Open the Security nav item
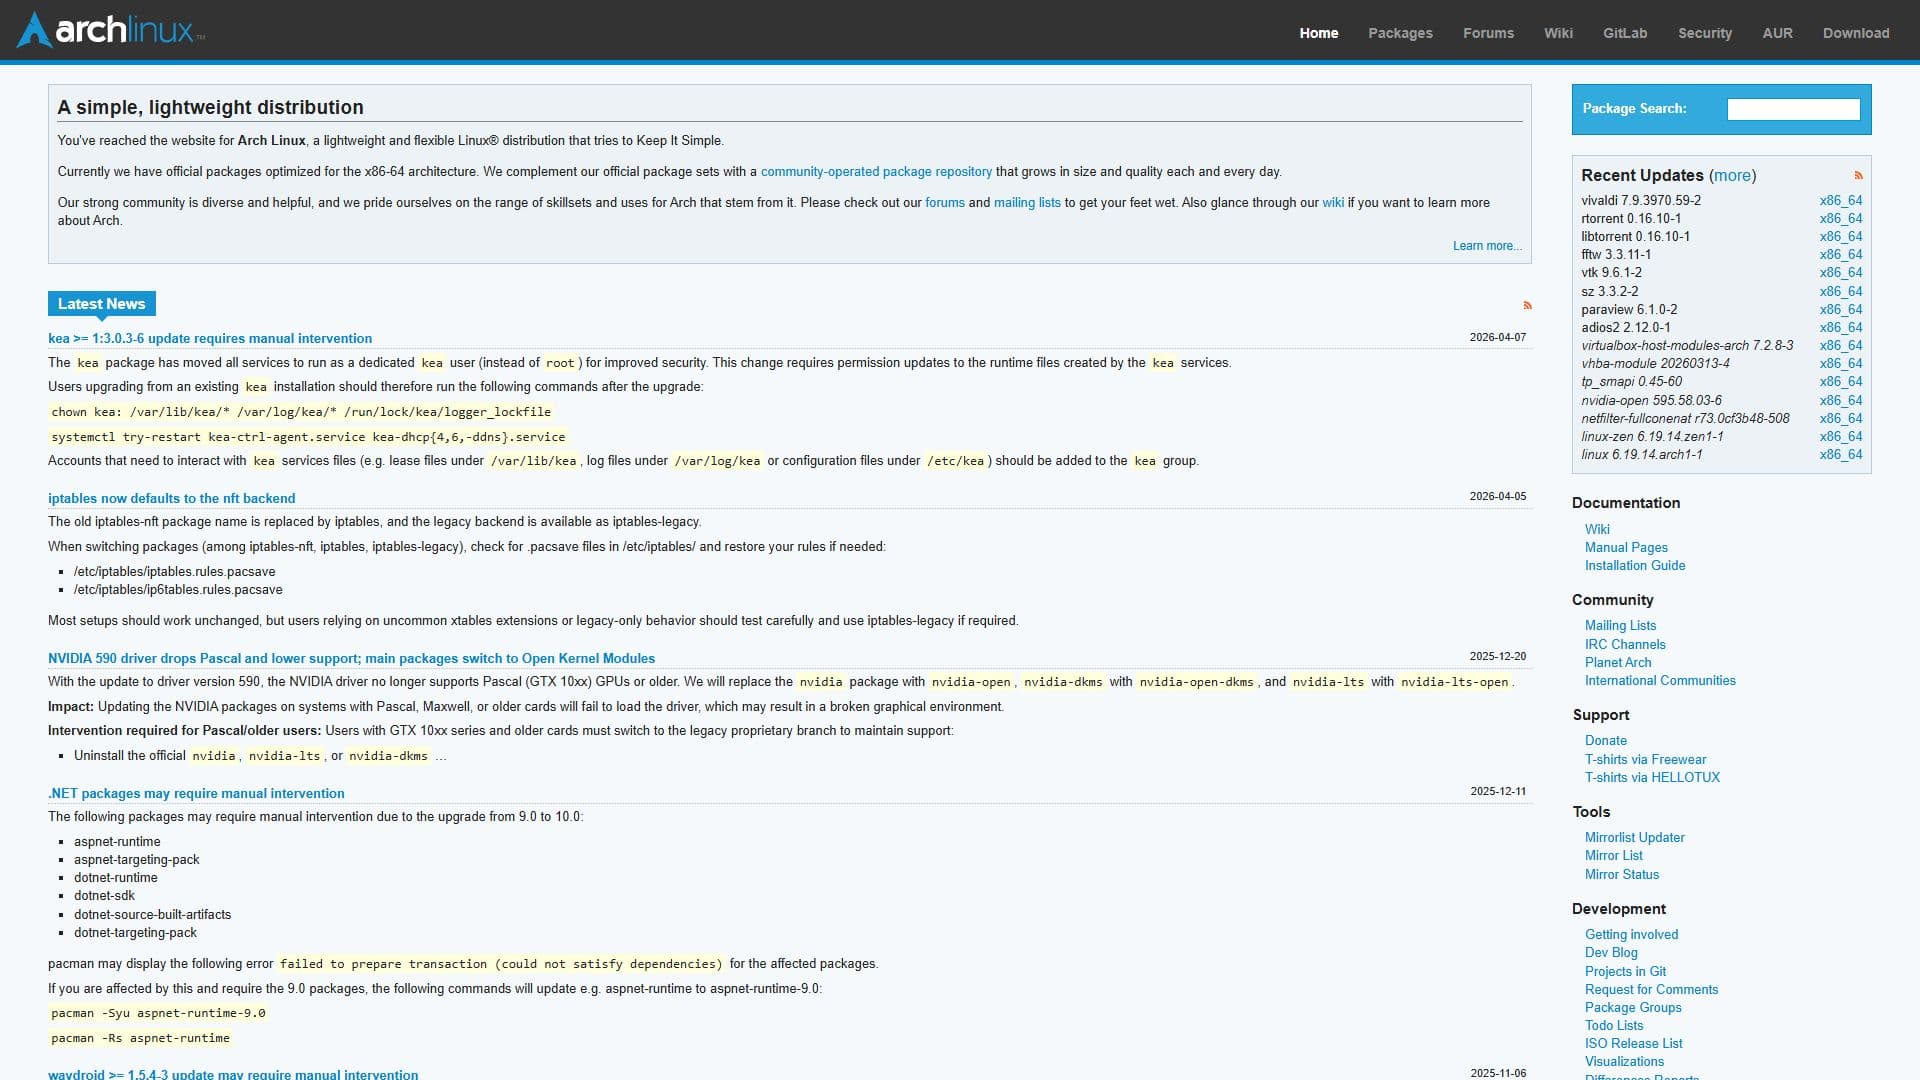This screenshot has height=1080, width=1920. (x=1705, y=33)
